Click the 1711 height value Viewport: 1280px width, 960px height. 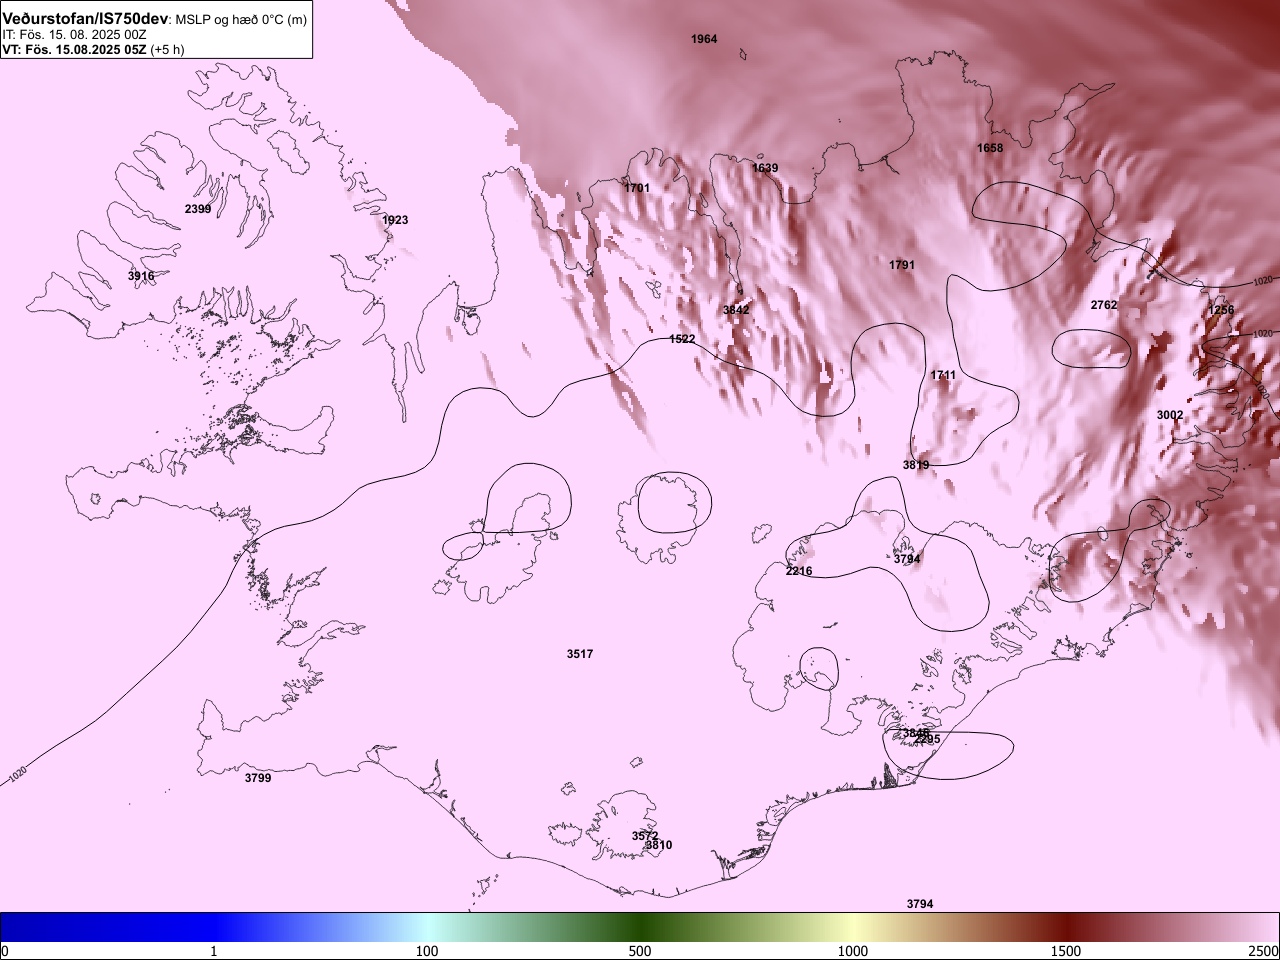point(943,375)
